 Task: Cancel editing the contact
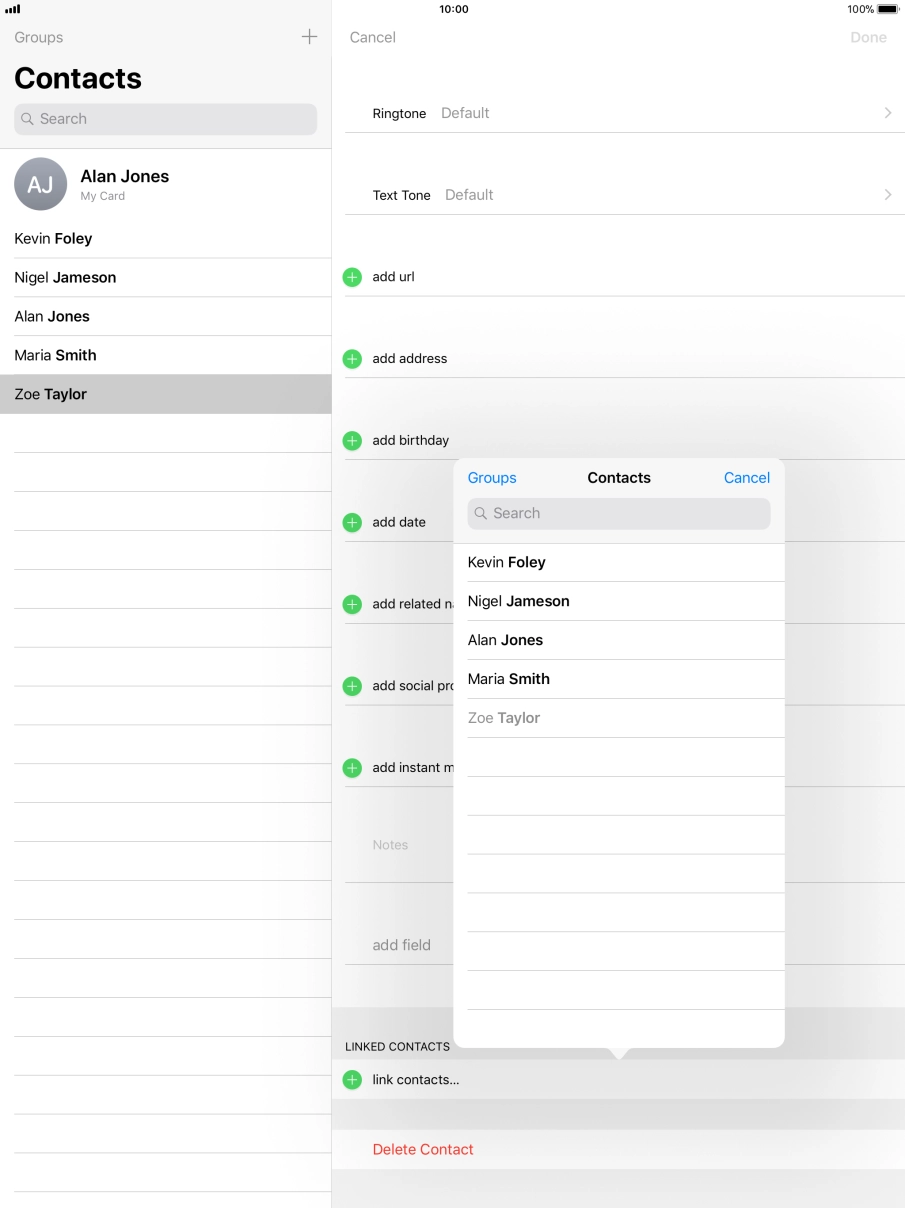(373, 37)
